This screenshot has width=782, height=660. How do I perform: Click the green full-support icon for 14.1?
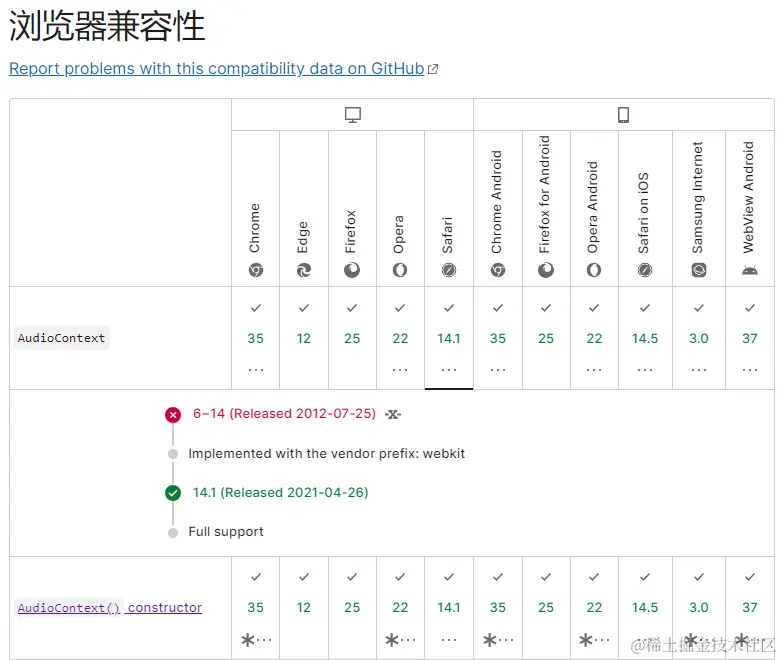tap(173, 493)
